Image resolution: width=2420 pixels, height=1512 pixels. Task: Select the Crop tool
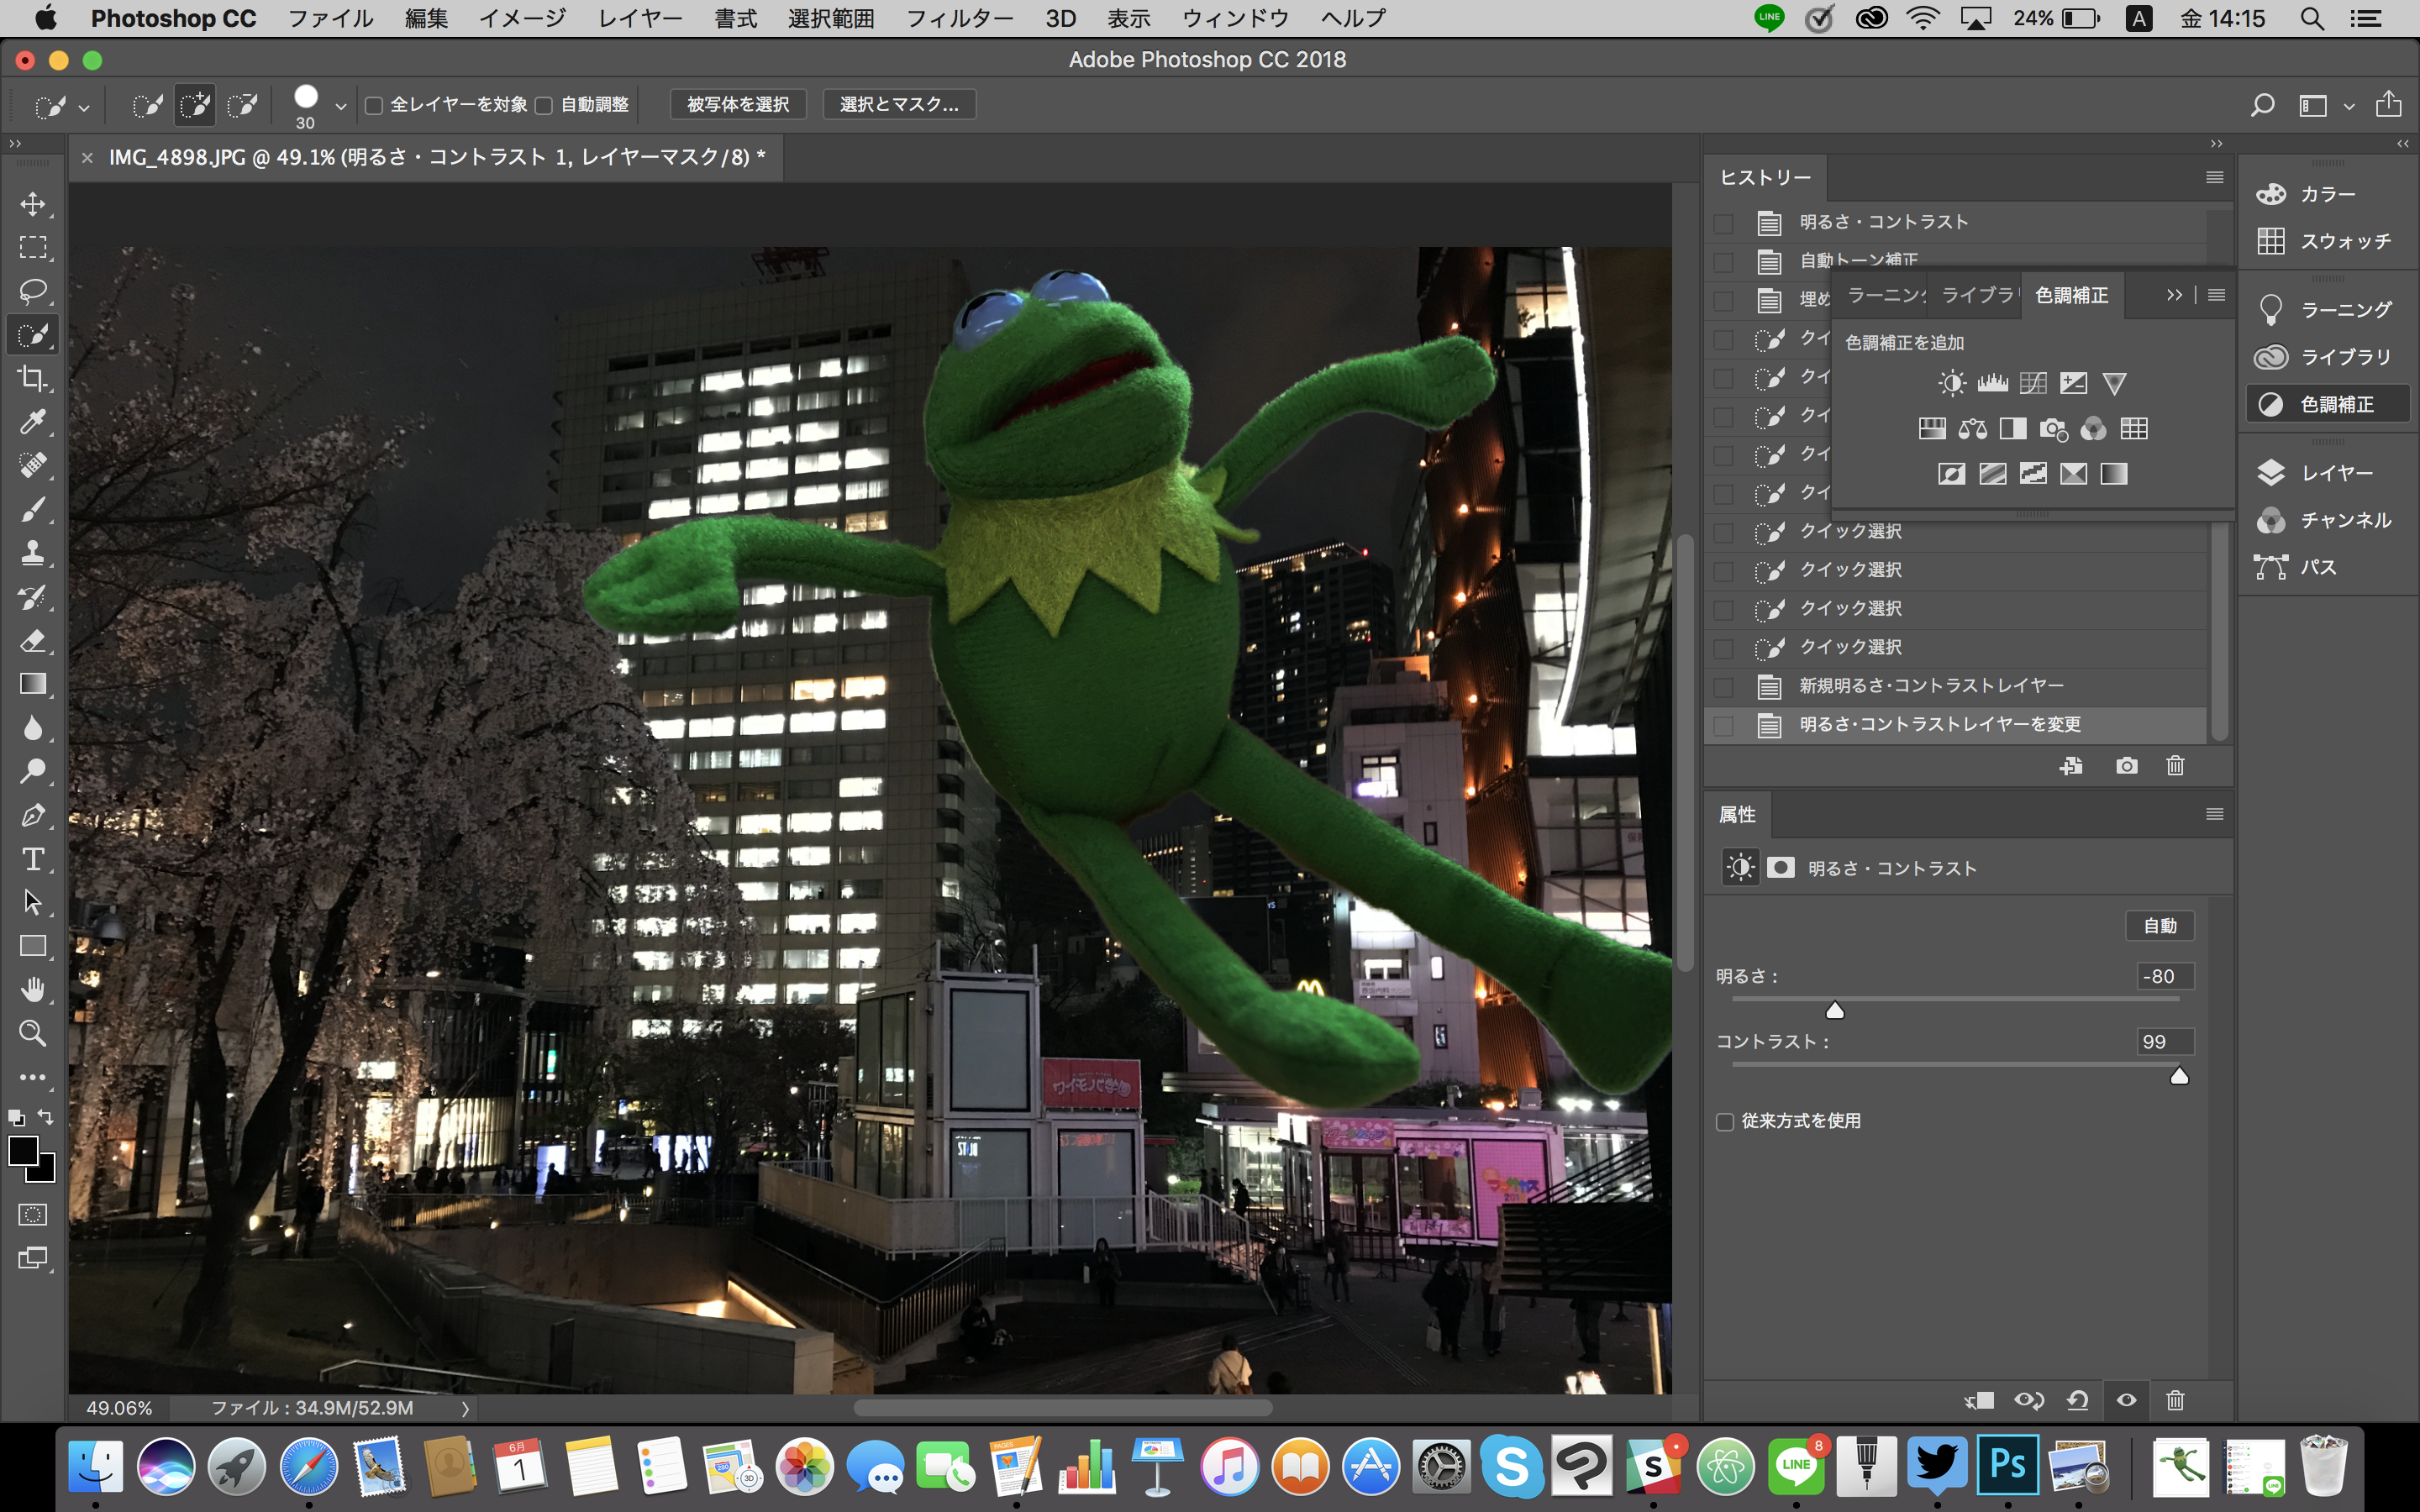[33, 378]
